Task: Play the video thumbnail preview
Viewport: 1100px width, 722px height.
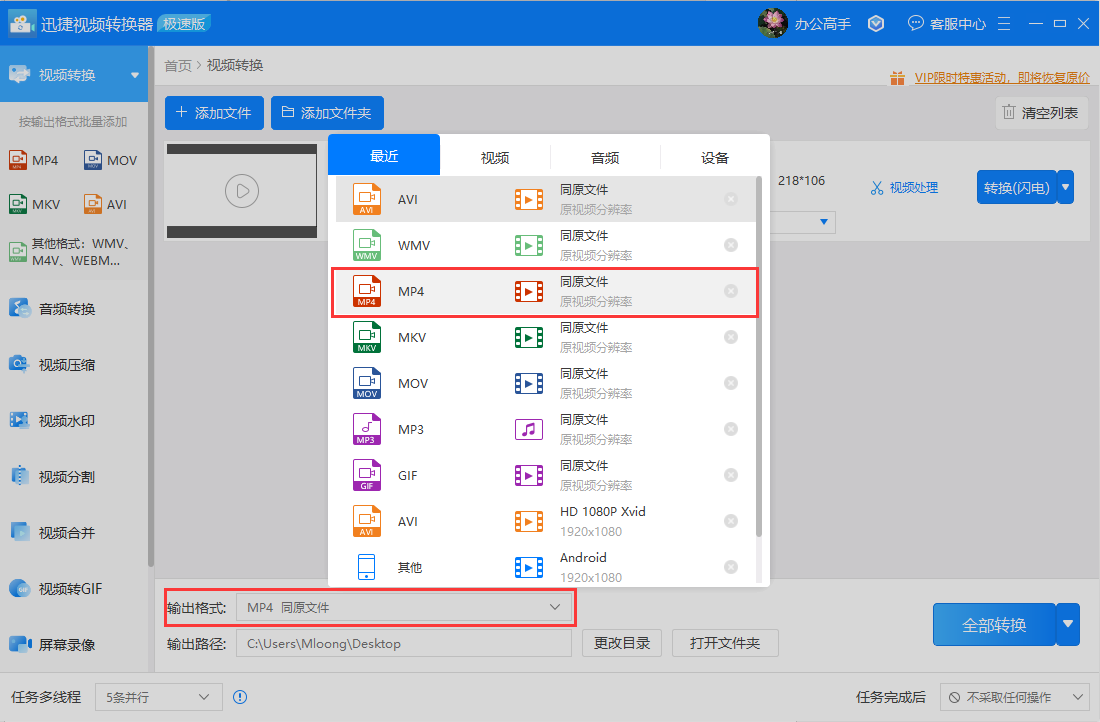Action: 242,190
